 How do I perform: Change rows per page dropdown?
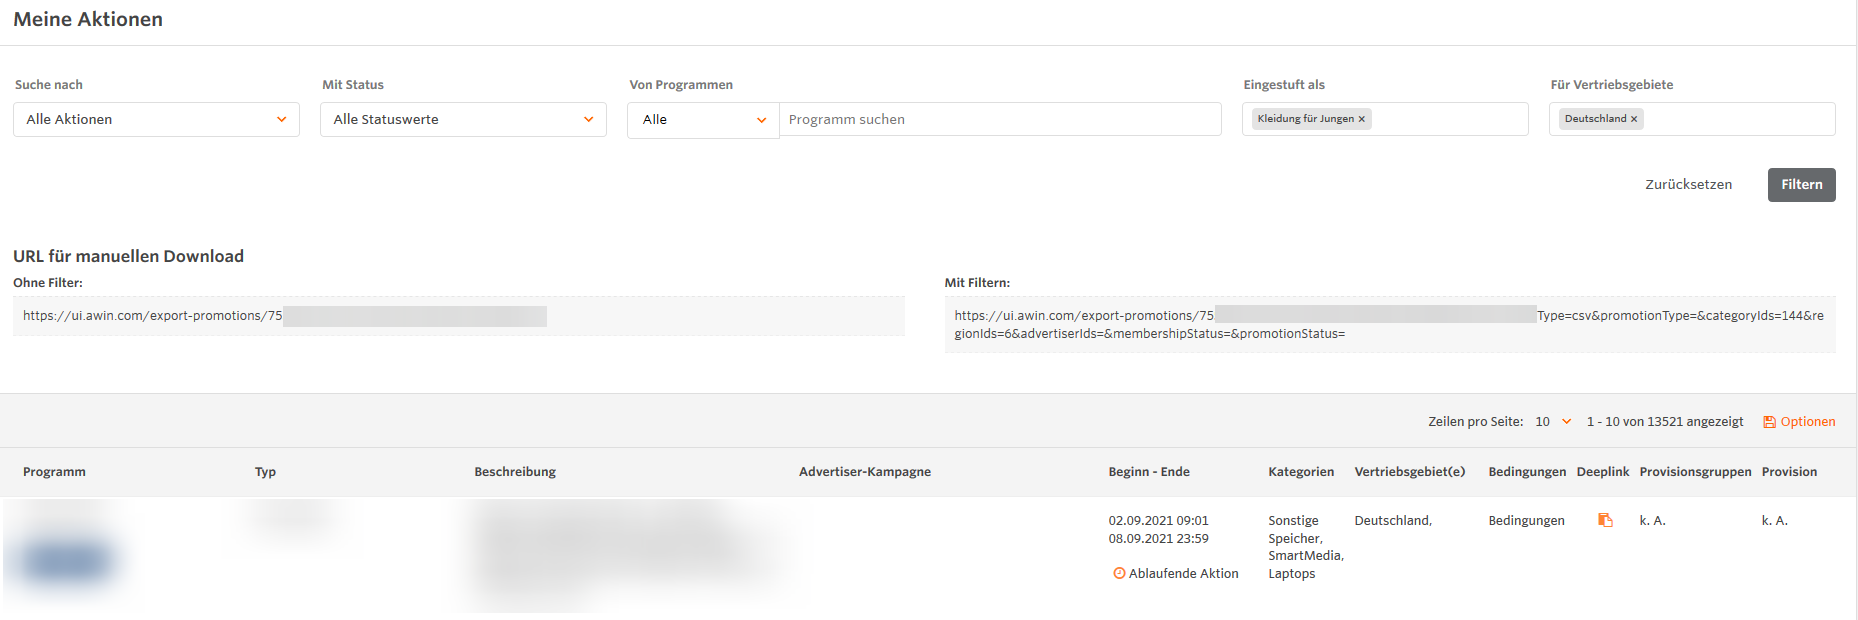[1553, 422]
